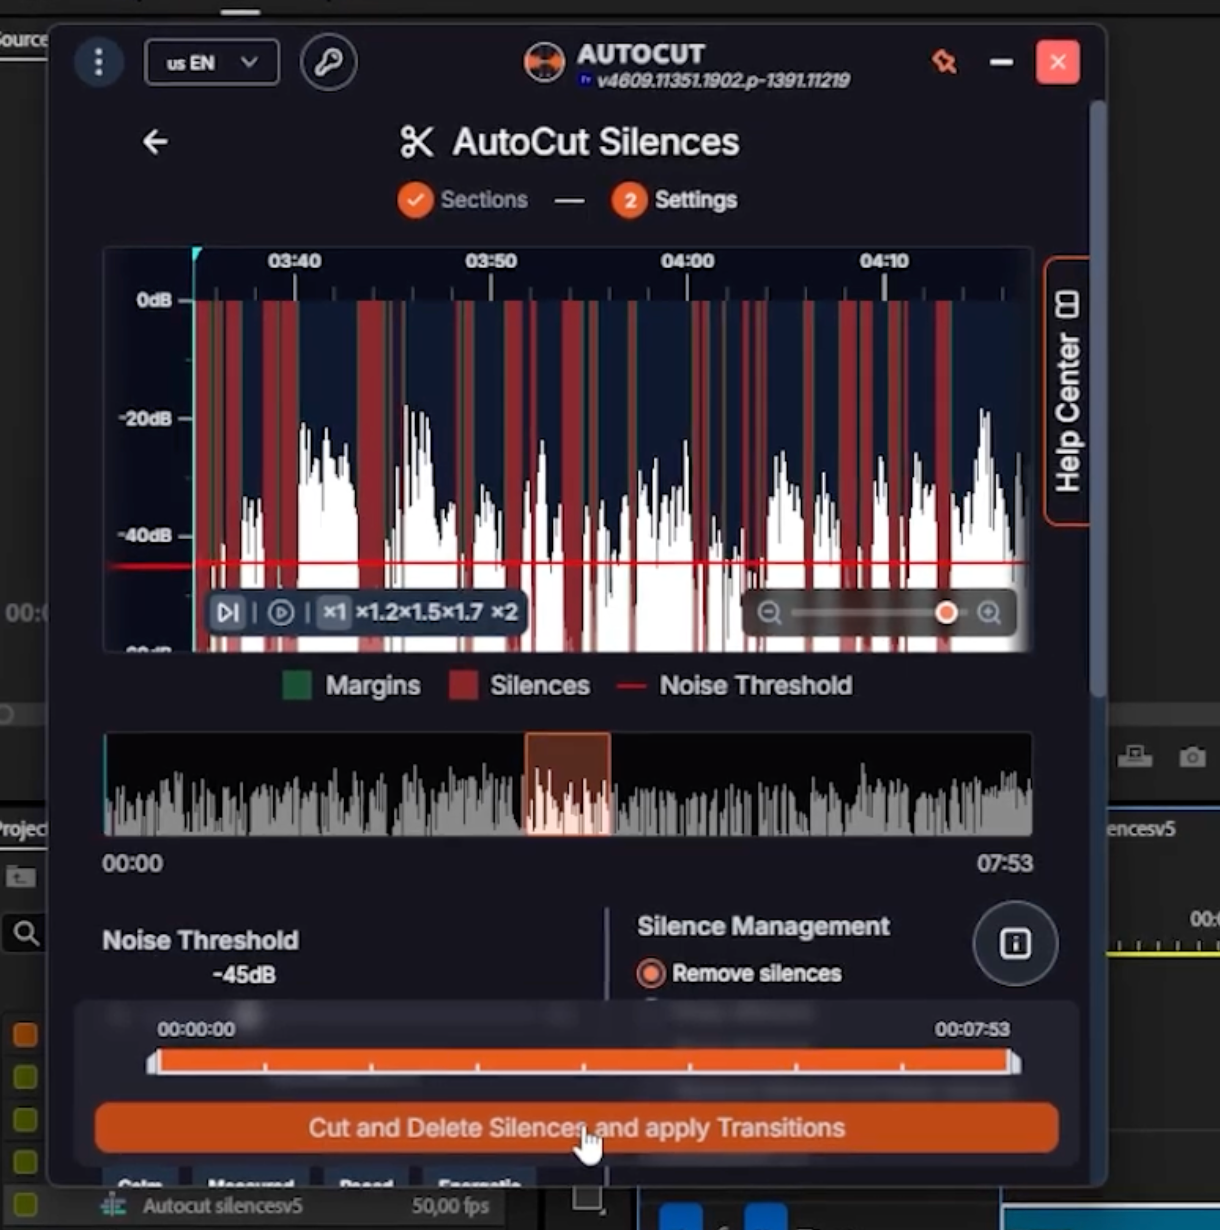The height and width of the screenshot is (1230, 1220).
Task: Open the Help Center side tab
Action: (x=1067, y=391)
